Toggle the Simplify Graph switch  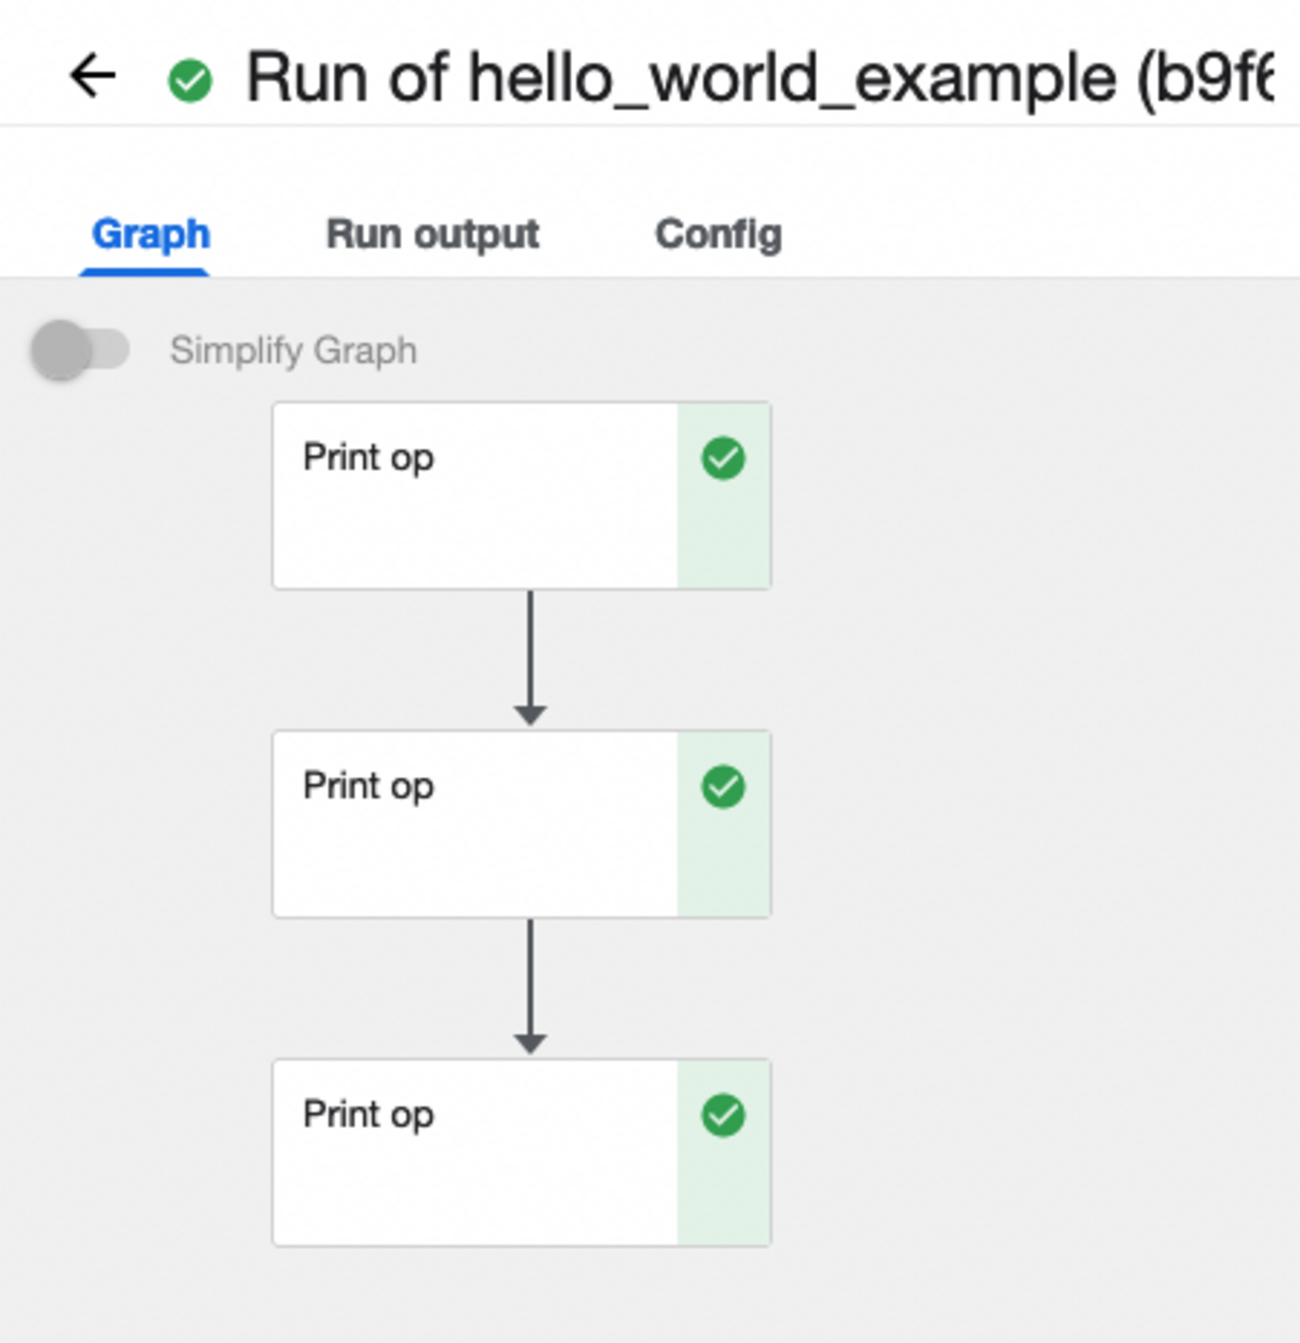[x=80, y=351]
